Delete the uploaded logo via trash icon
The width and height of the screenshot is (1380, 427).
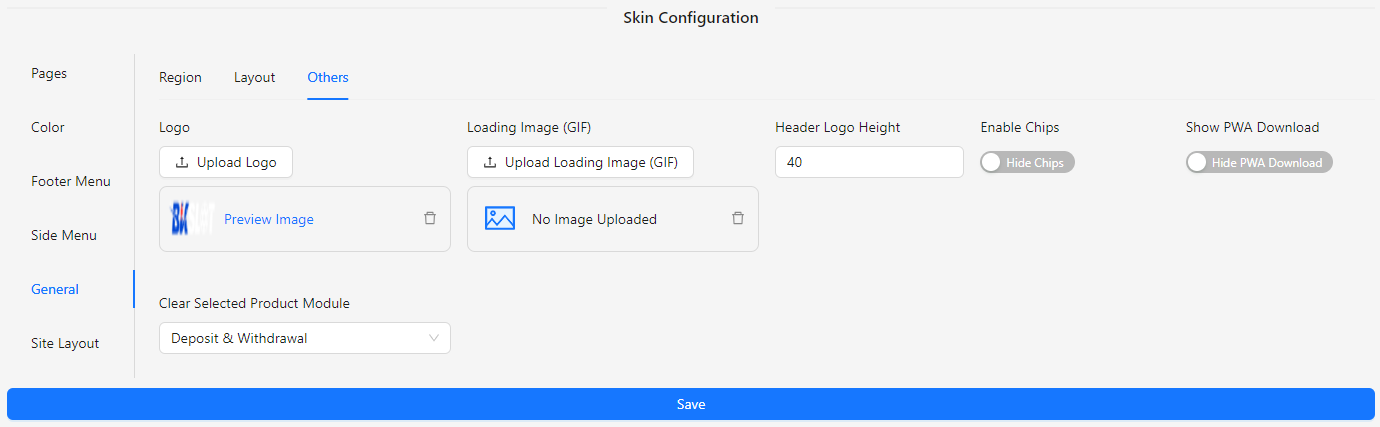tap(430, 218)
